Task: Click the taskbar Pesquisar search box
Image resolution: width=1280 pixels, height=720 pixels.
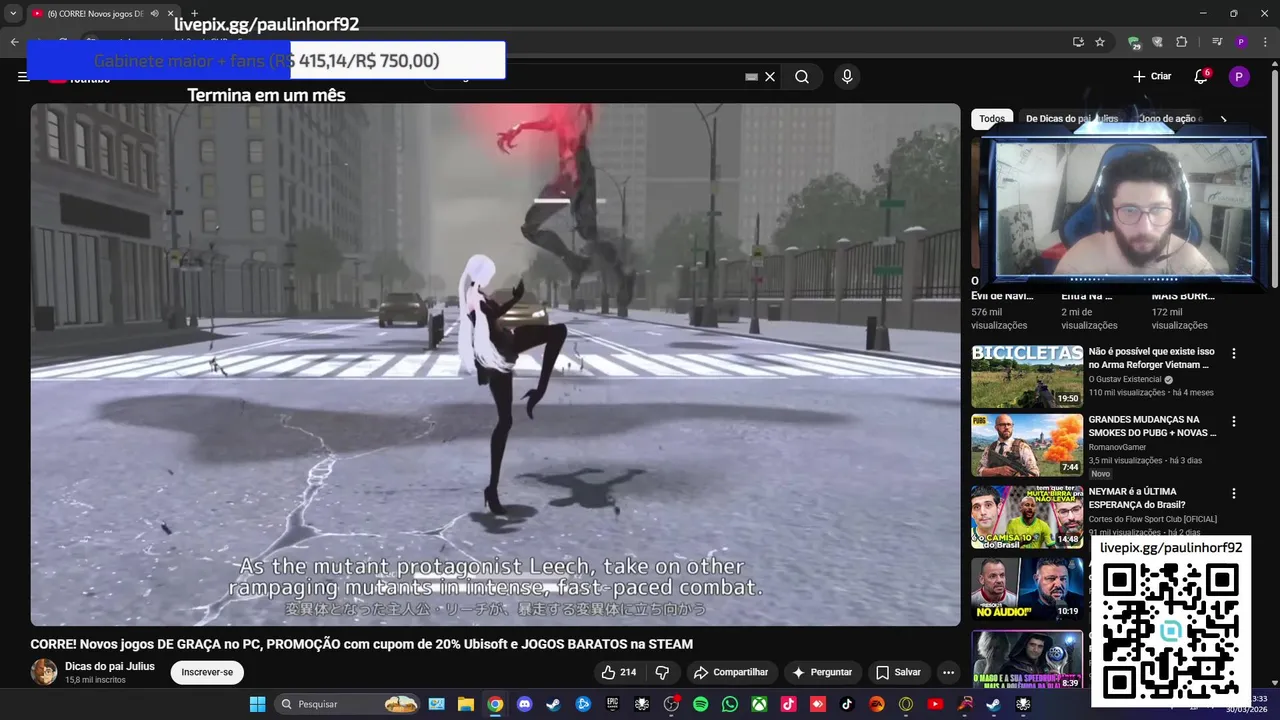Action: point(346,704)
